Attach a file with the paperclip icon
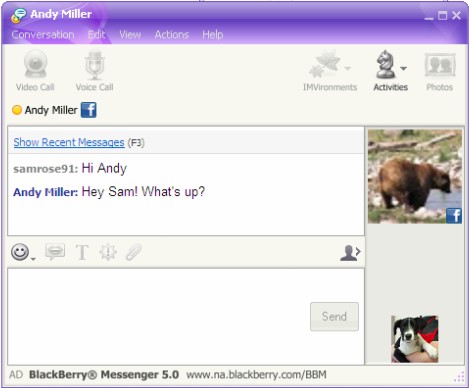Image resolution: width=469 pixels, height=388 pixels. point(134,252)
